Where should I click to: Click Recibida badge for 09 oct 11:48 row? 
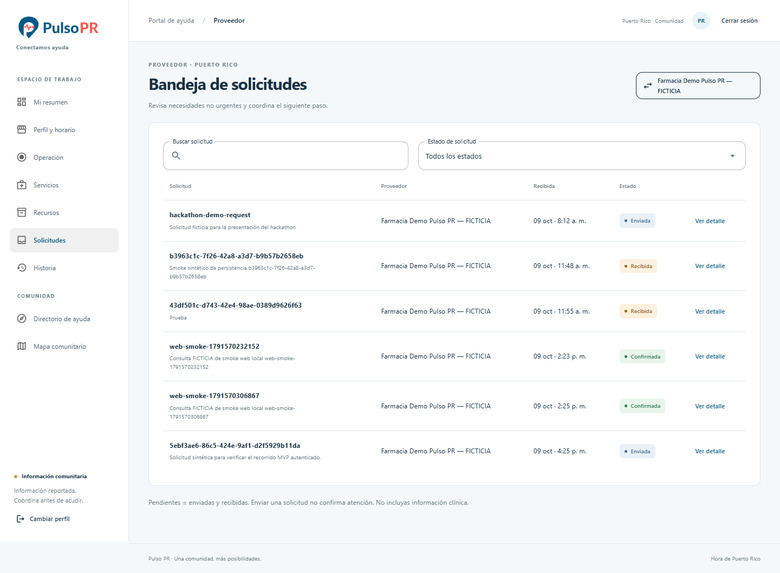(638, 266)
